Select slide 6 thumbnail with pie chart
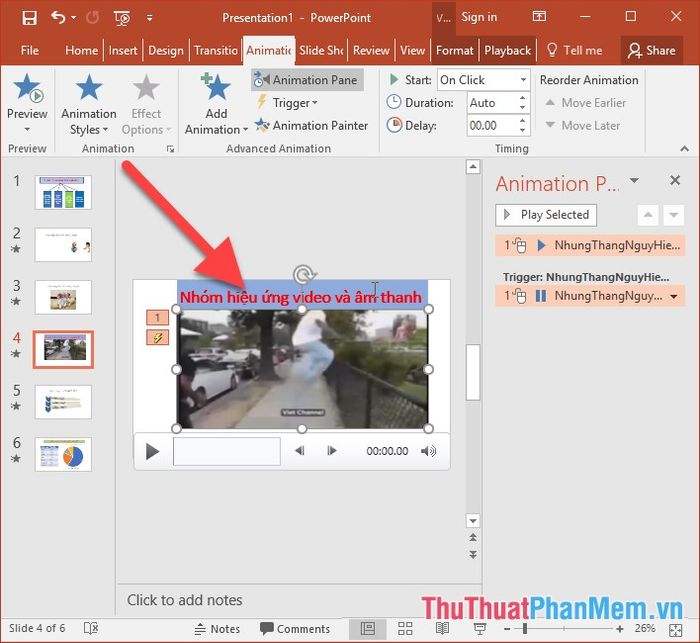Image resolution: width=700 pixels, height=643 pixels. point(63,455)
